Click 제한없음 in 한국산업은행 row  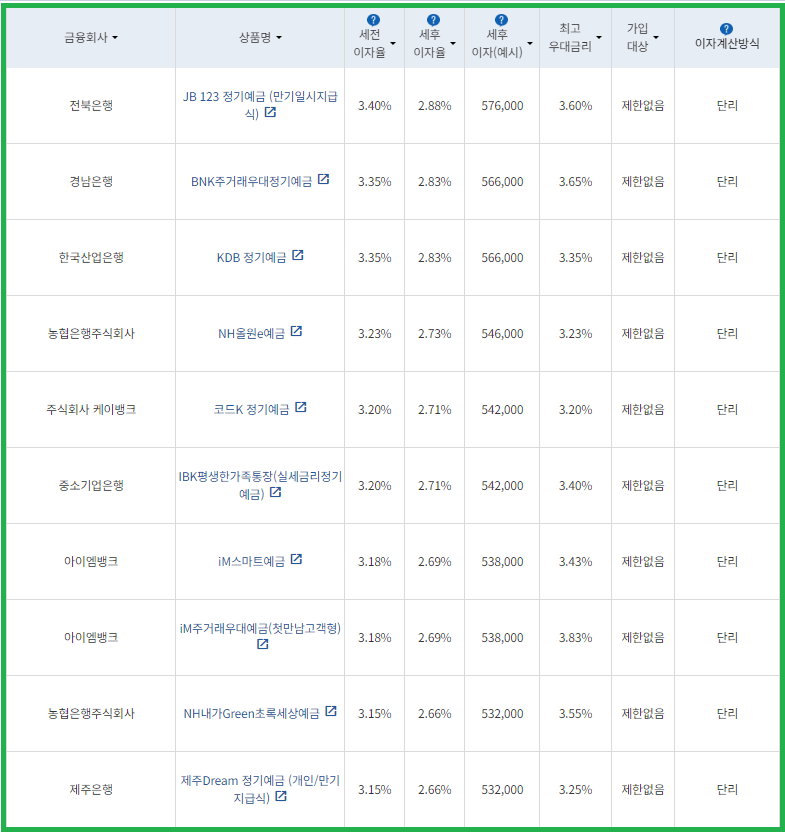(x=643, y=257)
